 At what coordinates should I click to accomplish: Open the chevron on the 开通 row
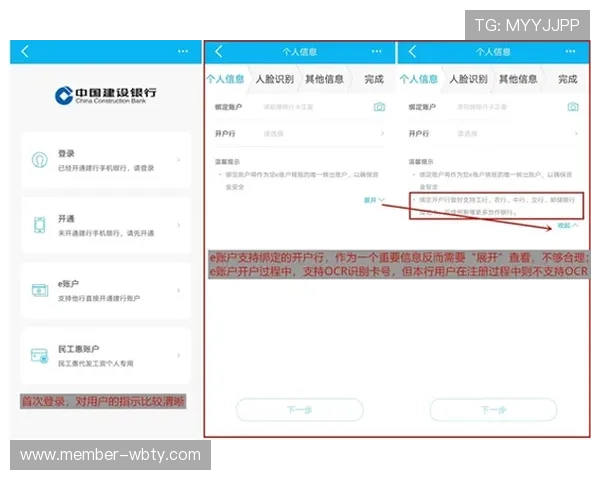179,225
